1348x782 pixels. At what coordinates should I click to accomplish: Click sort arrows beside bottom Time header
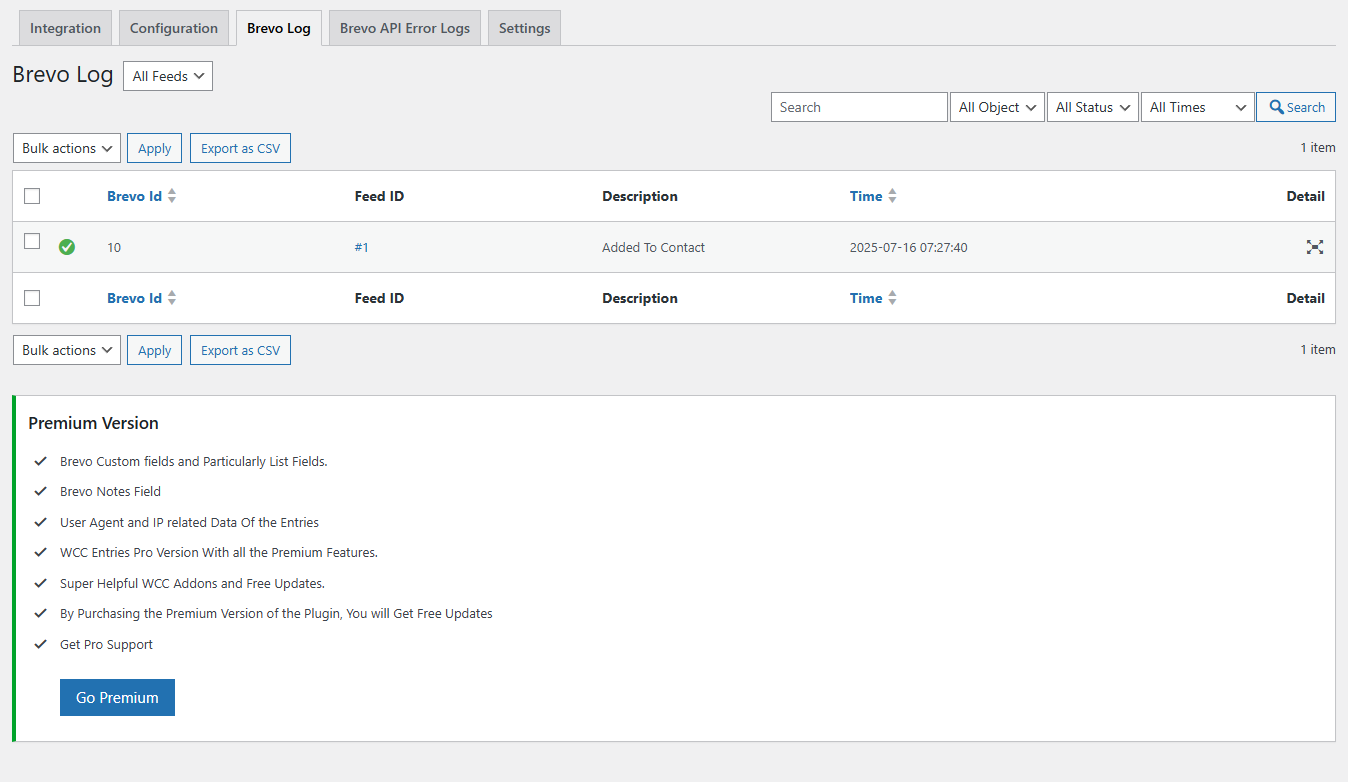pyautogui.click(x=892, y=298)
